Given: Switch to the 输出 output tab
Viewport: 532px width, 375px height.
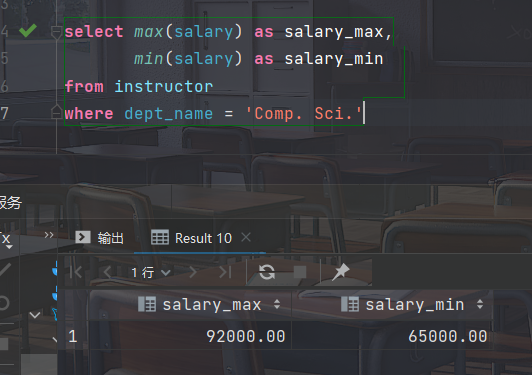Looking at the screenshot, I should tap(100, 238).
